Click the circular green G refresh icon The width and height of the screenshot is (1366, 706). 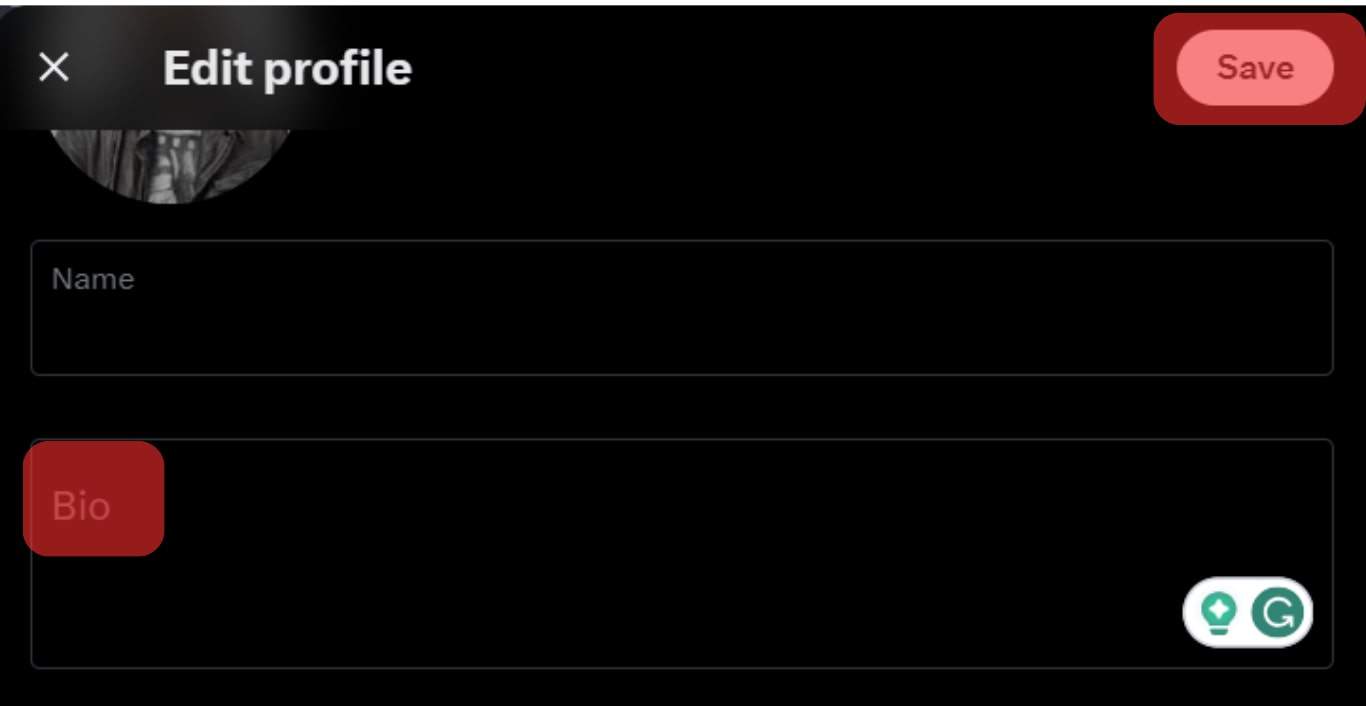pos(1277,612)
